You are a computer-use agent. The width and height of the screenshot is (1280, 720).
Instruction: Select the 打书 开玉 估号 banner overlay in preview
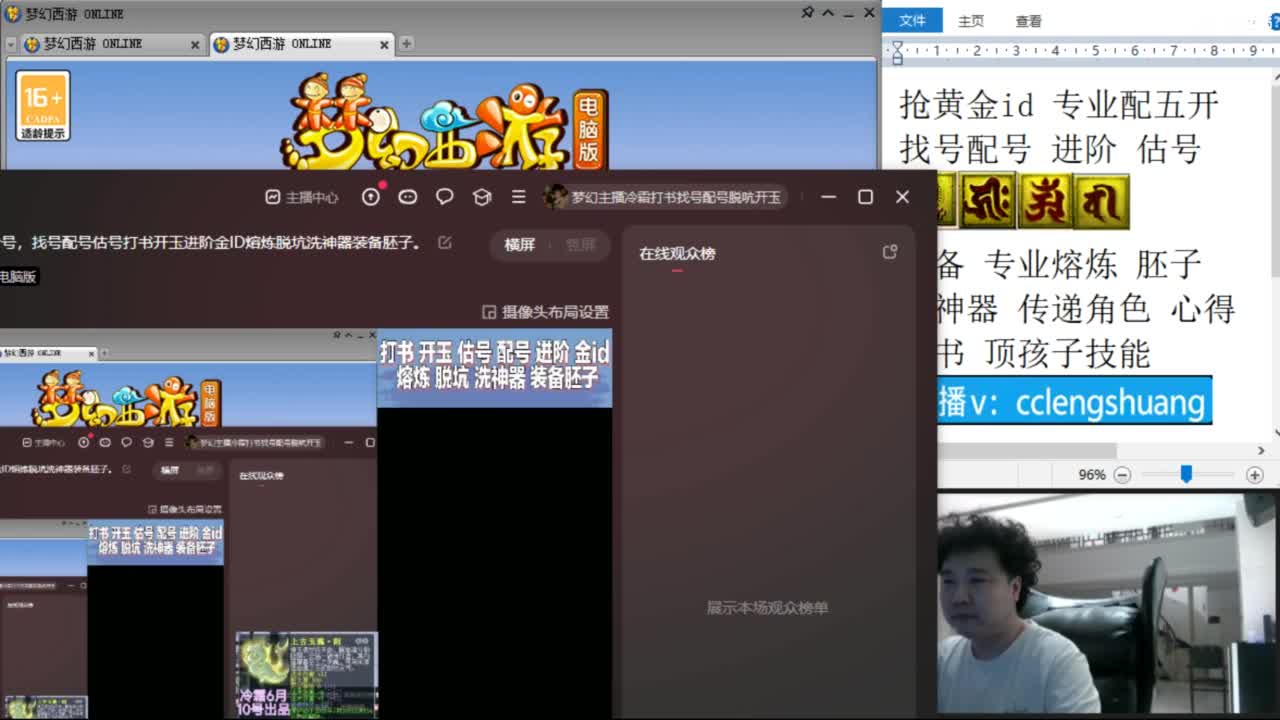494,366
